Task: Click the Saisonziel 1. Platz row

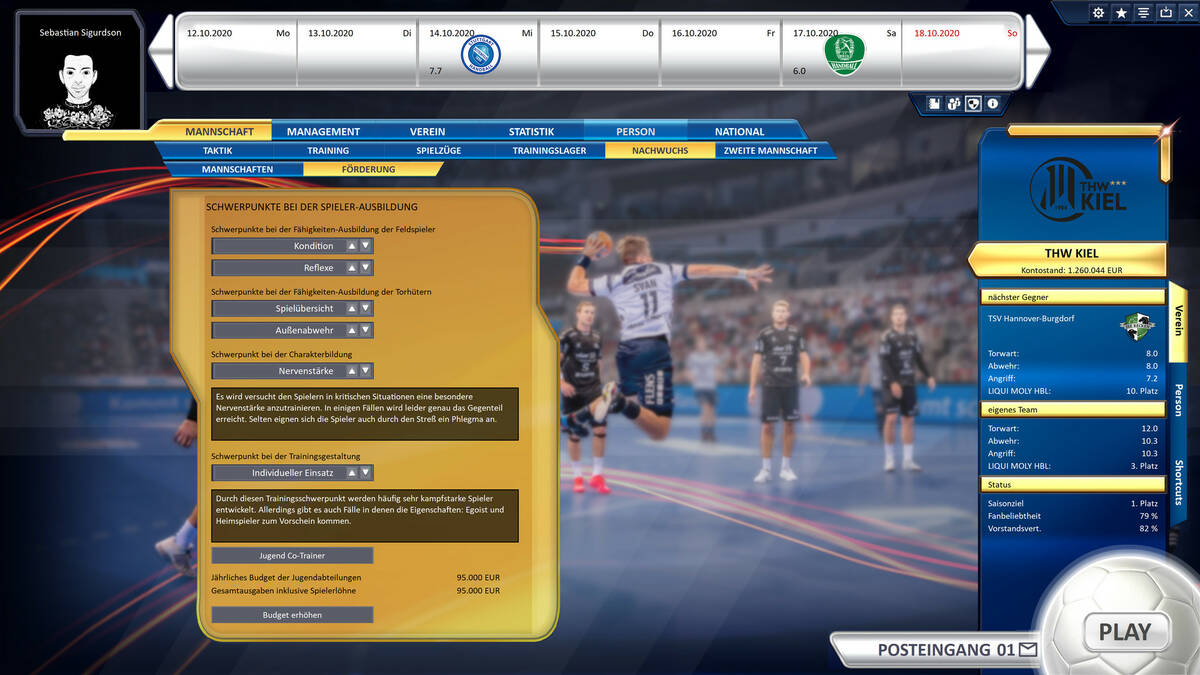Action: (x=1072, y=503)
